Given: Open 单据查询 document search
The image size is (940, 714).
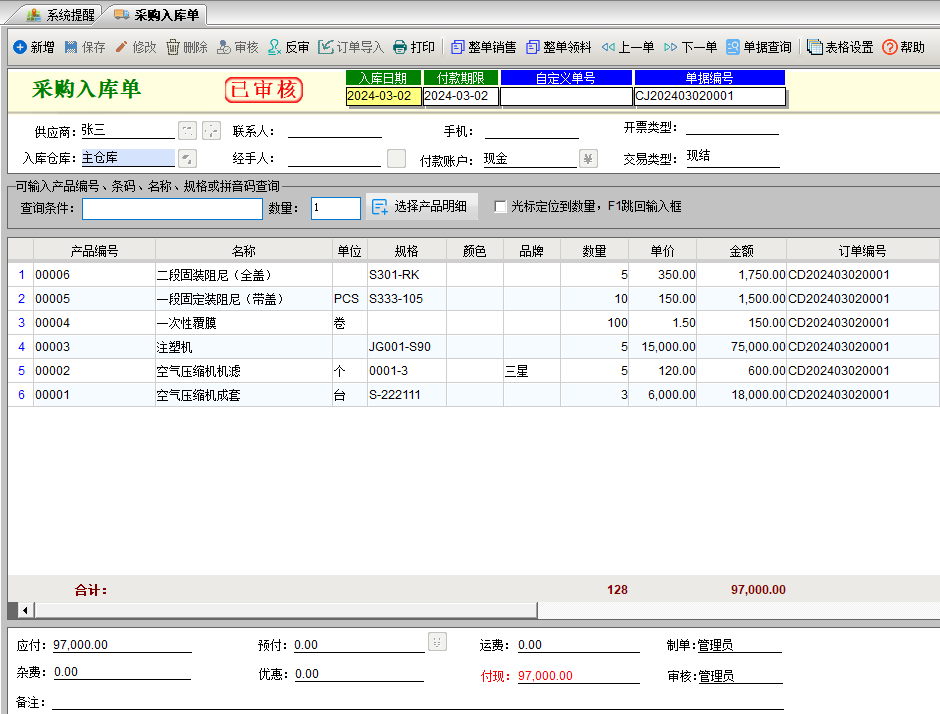Looking at the screenshot, I should (758, 47).
